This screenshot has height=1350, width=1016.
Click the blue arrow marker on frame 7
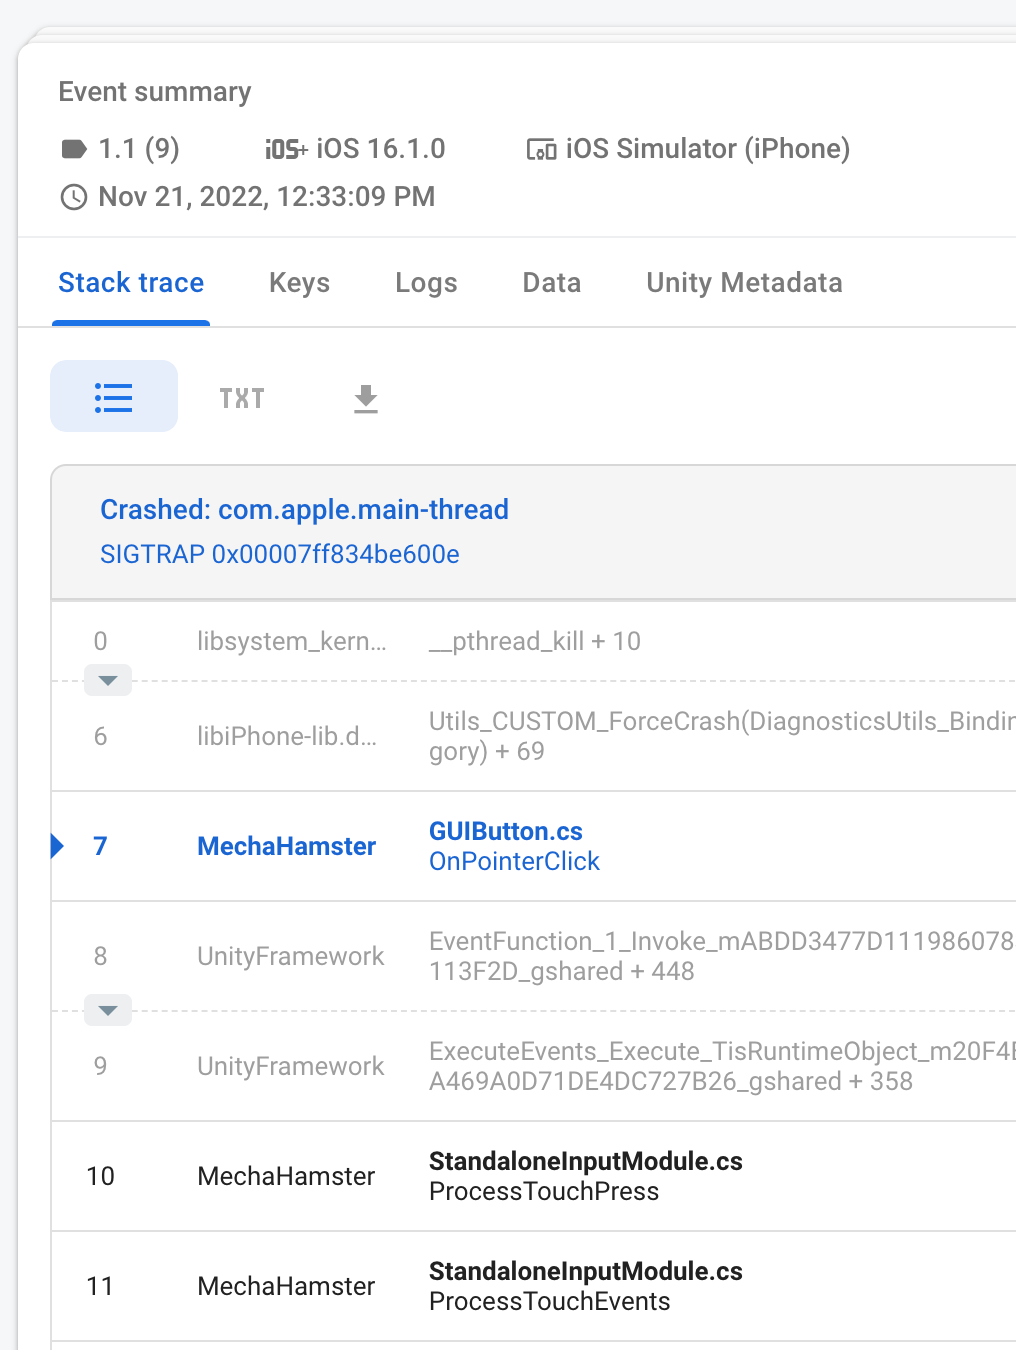57,846
